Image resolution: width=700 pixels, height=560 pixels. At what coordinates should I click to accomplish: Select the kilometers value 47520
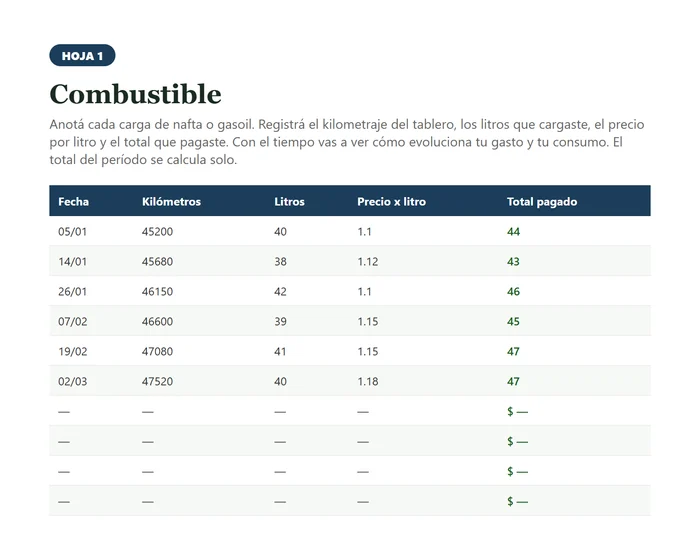point(157,381)
